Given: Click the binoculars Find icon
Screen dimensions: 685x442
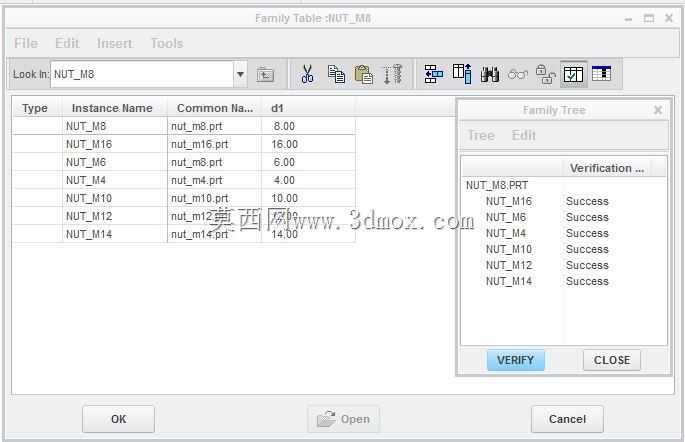Looking at the screenshot, I should [x=490, y=74].
